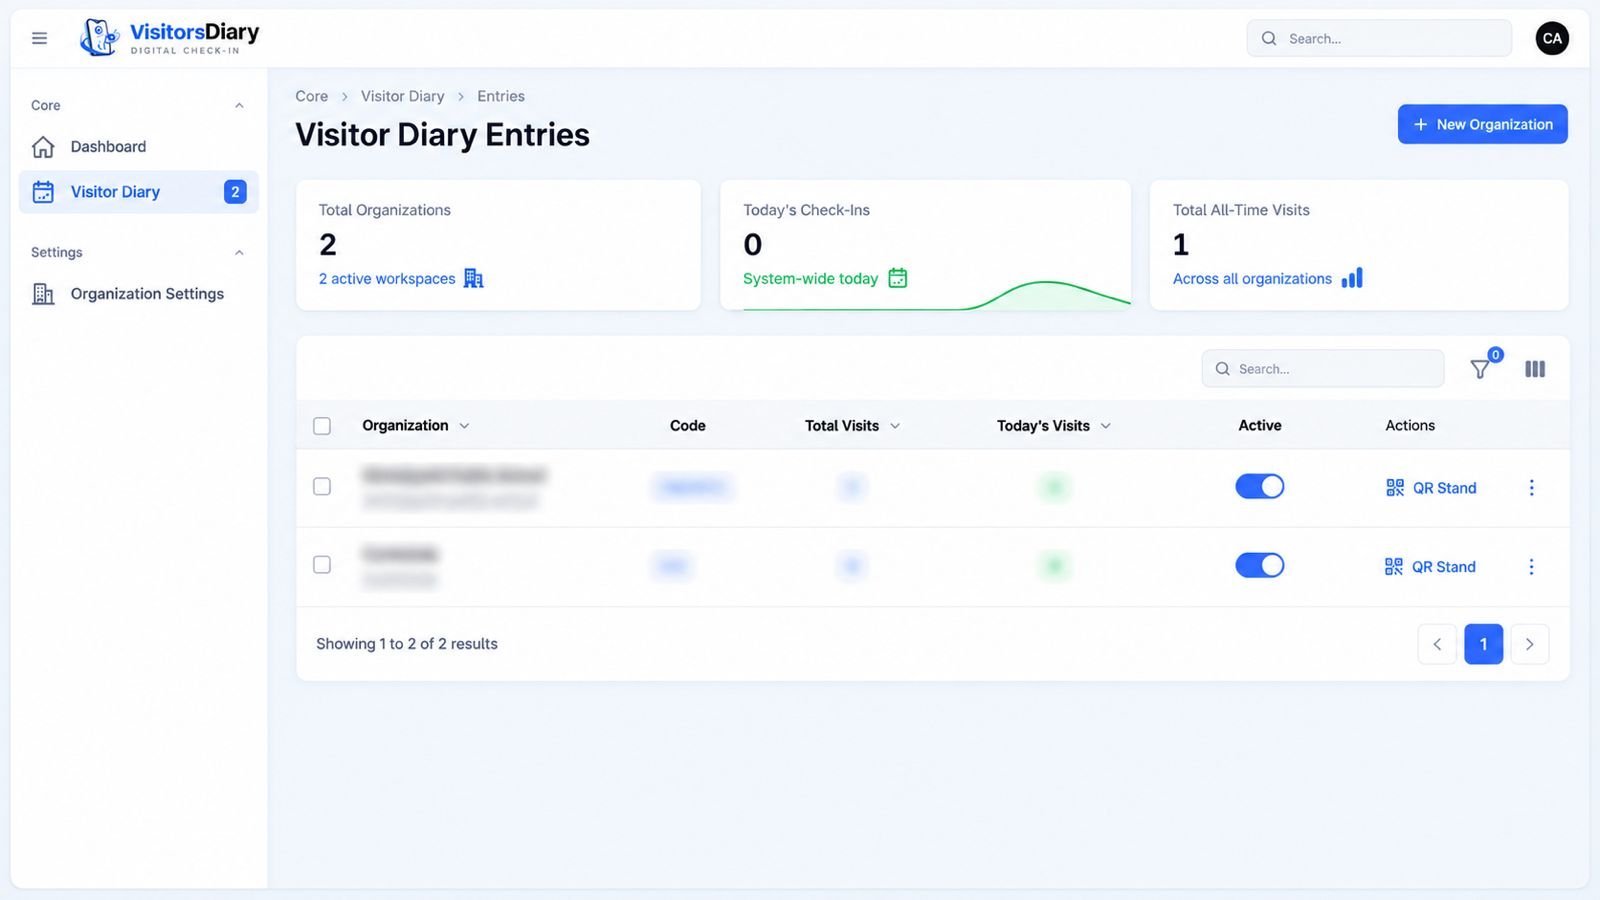This screenshot has width=1600, height=900.
Task: Click the Visitor Diary breadcrumb
Action: (403, 96)
